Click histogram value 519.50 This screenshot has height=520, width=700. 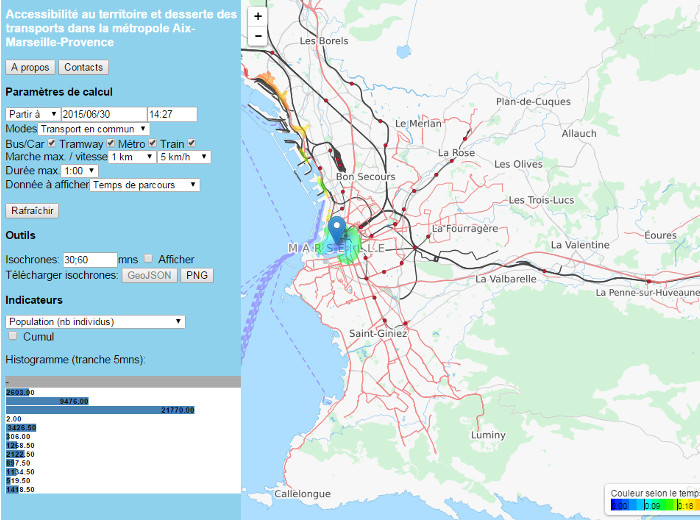tap(18, 481)
